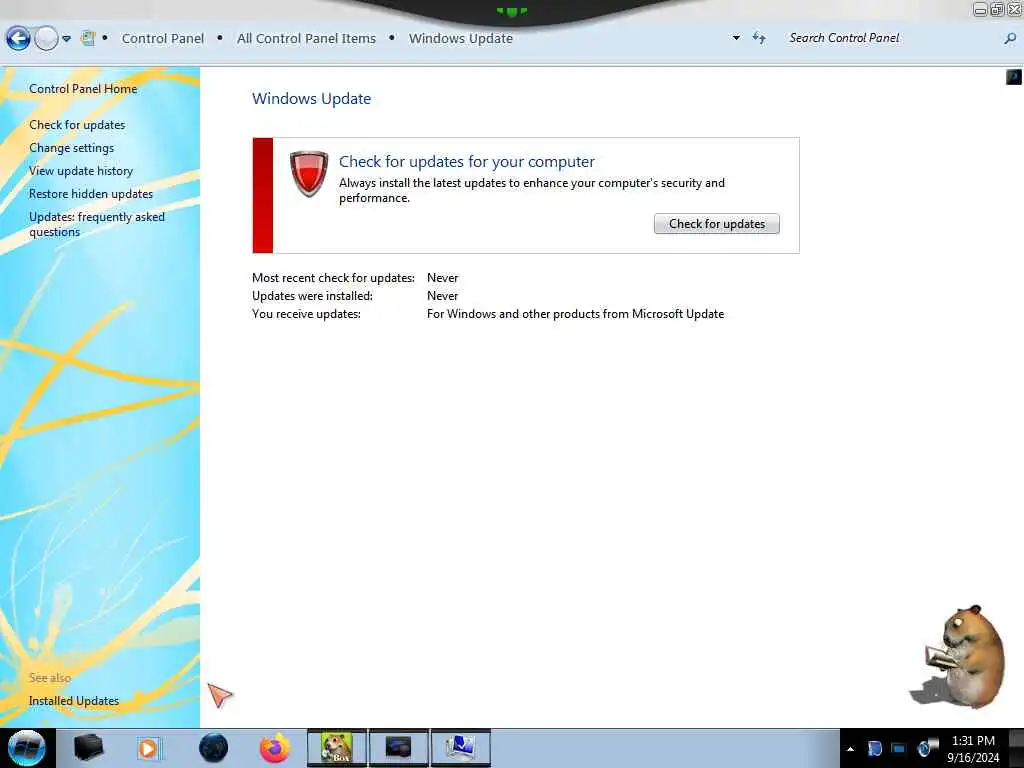This screenshot has height=768, width=1024.
Task: Open Control Panel Home link
Action: (83, 89)
